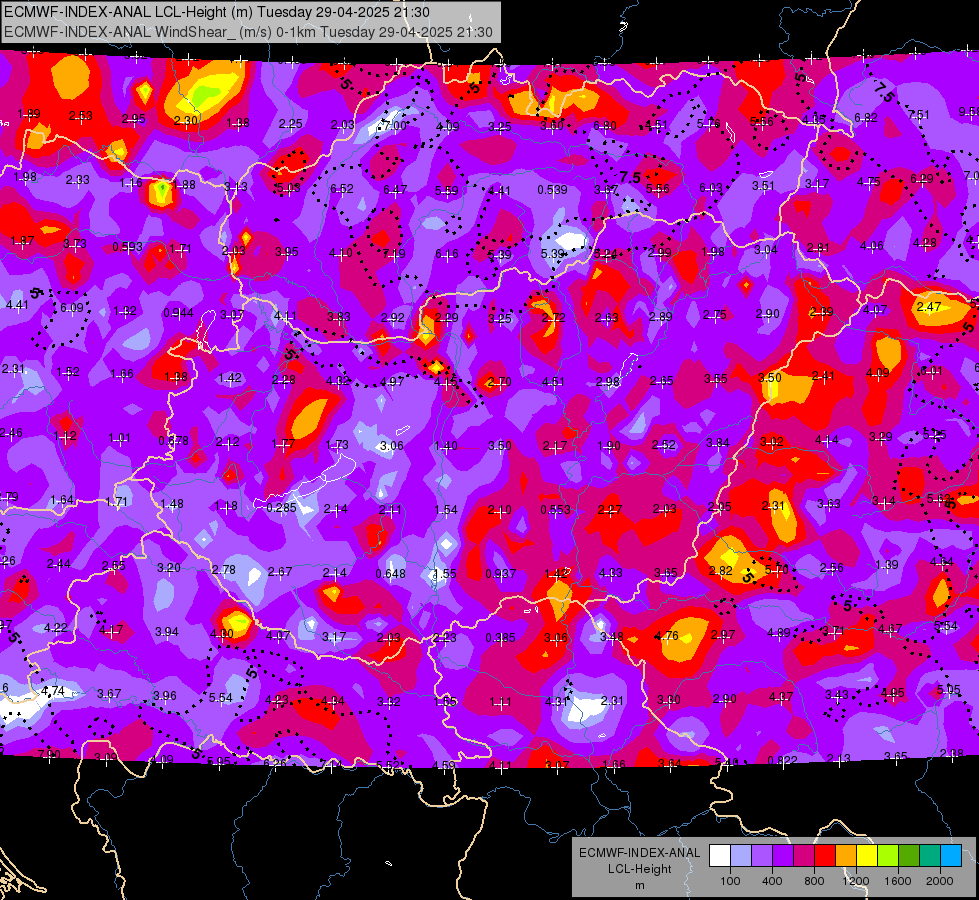Click the wind shear value 2.47
The height and width of the screenshot is (900, 979).
929,307
